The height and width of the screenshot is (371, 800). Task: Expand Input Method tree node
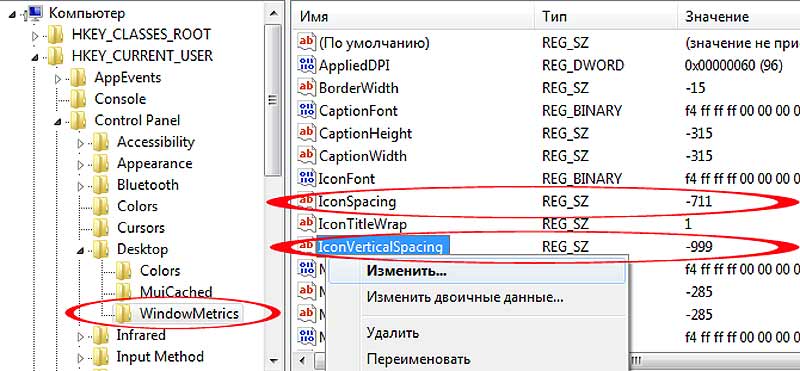pos(81,358)
